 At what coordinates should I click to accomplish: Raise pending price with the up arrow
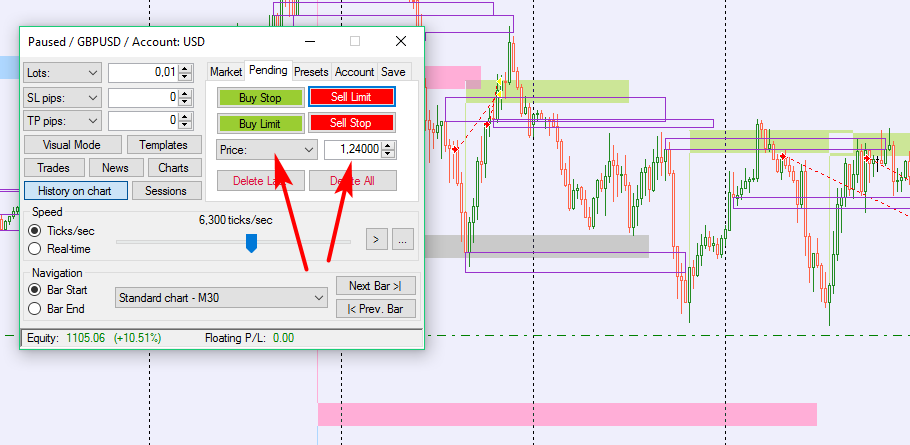(x=388, y=146)
